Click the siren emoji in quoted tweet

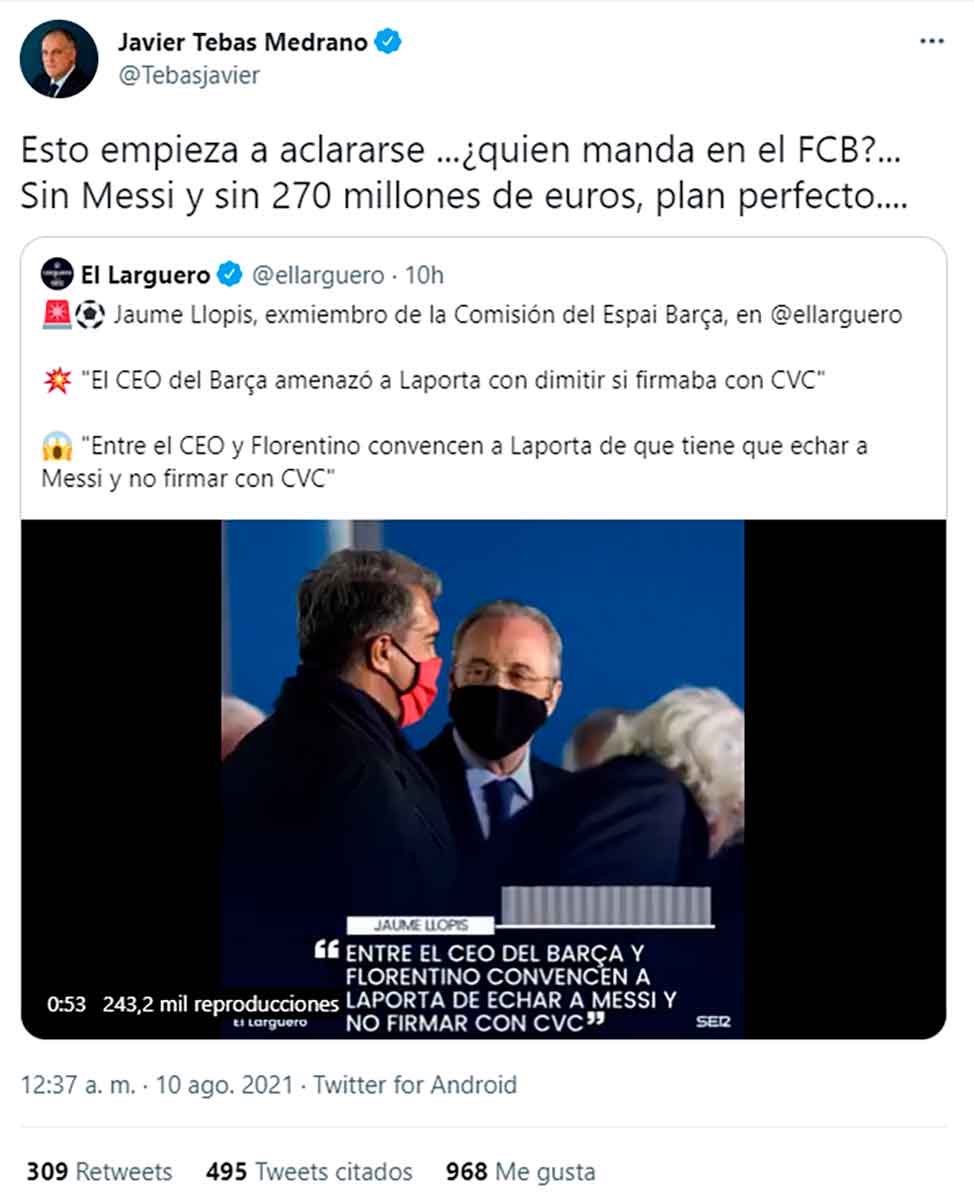53,315
